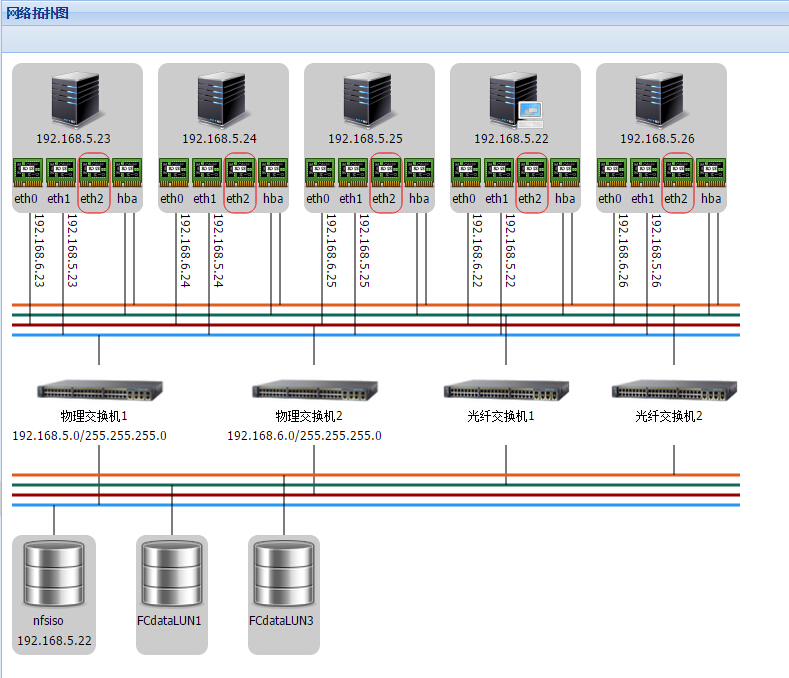This screenshot has height=678, width=789.
Task: Select the 192.168.5.24 server icon
Action: pos(222,98)
